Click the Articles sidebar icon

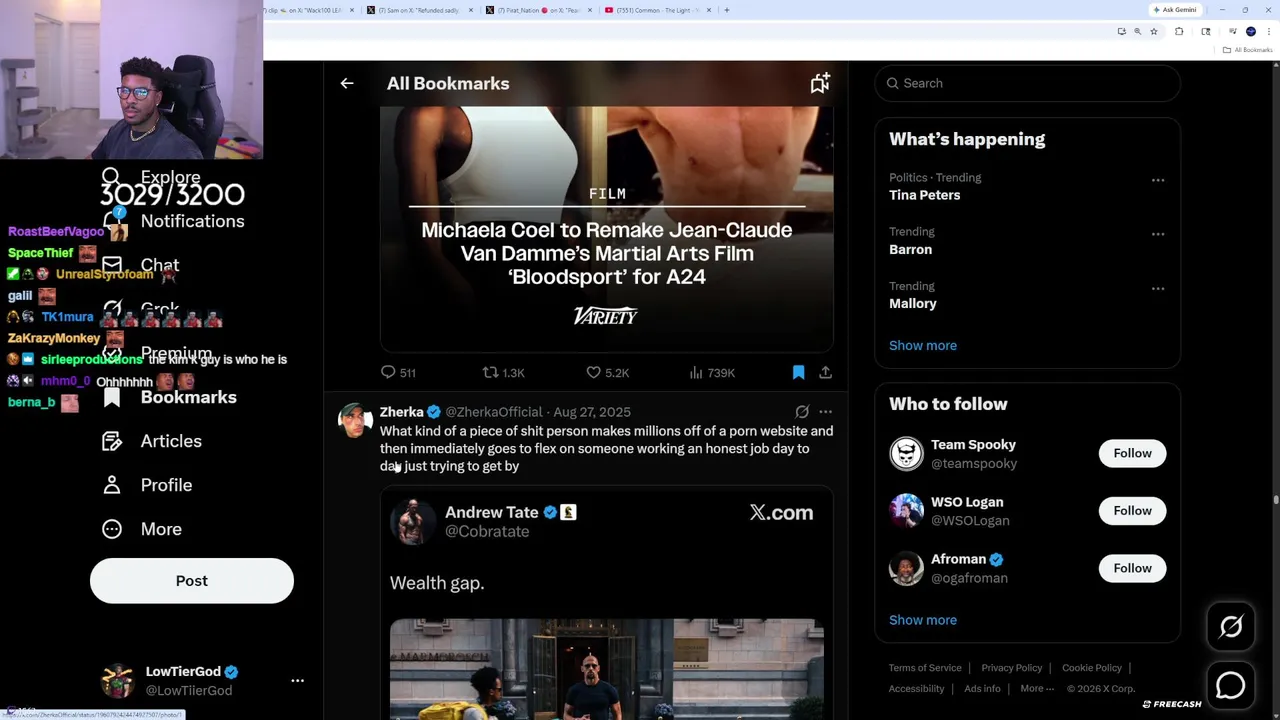tap(112, 441)
